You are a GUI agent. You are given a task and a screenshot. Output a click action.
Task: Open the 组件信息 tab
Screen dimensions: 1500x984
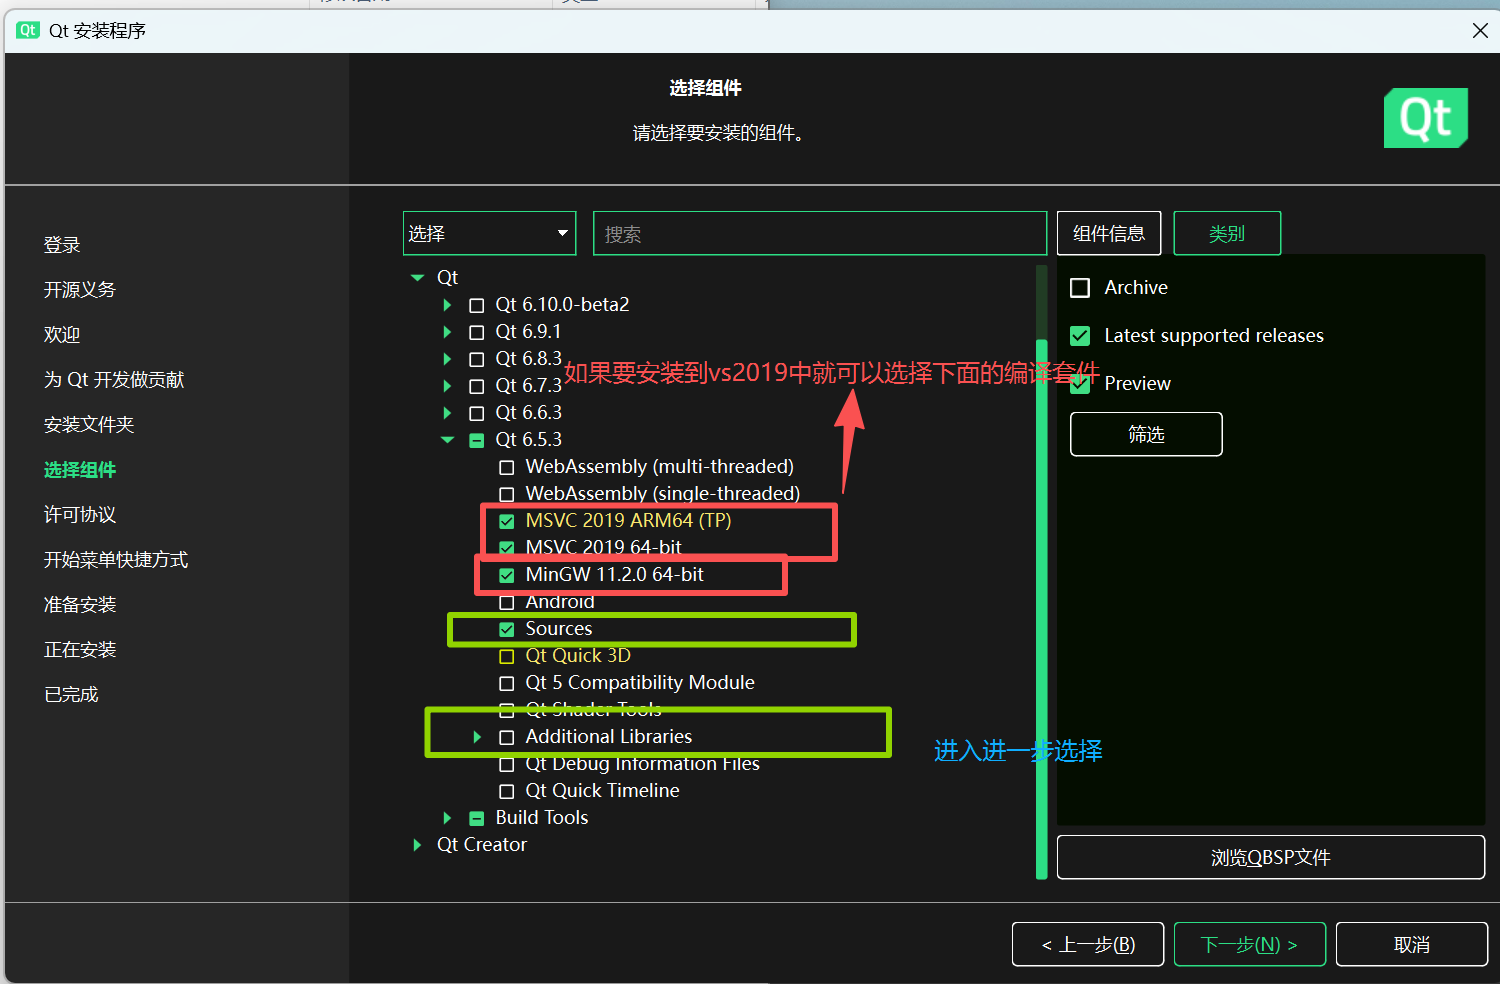pos(1109,233)
